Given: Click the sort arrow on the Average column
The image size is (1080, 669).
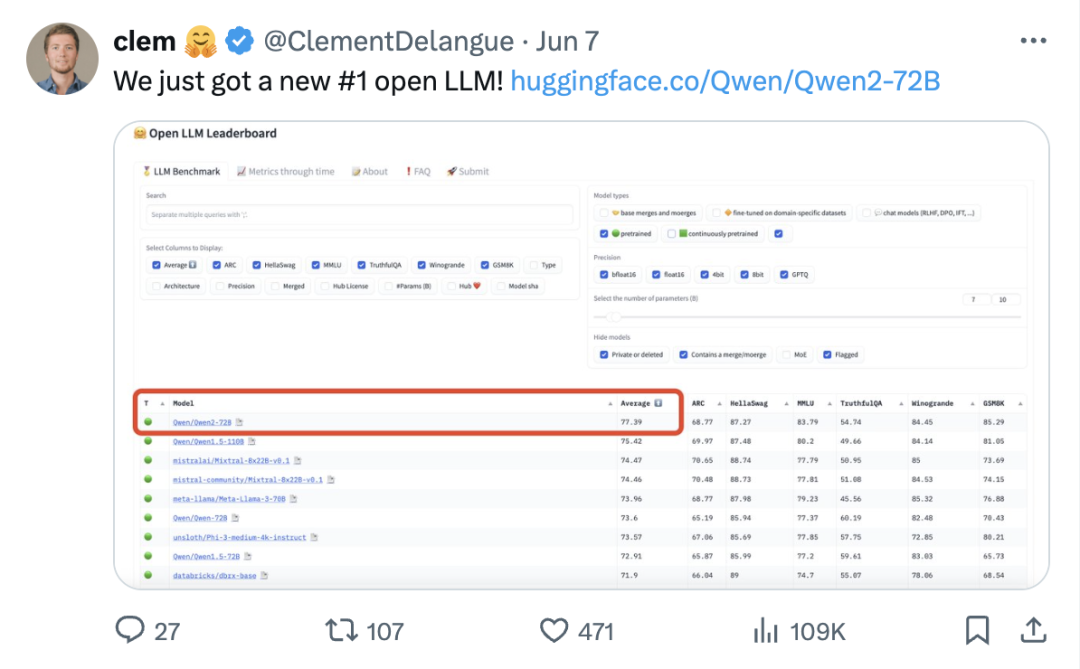Looking at the screenshot, I should point(611,403).
